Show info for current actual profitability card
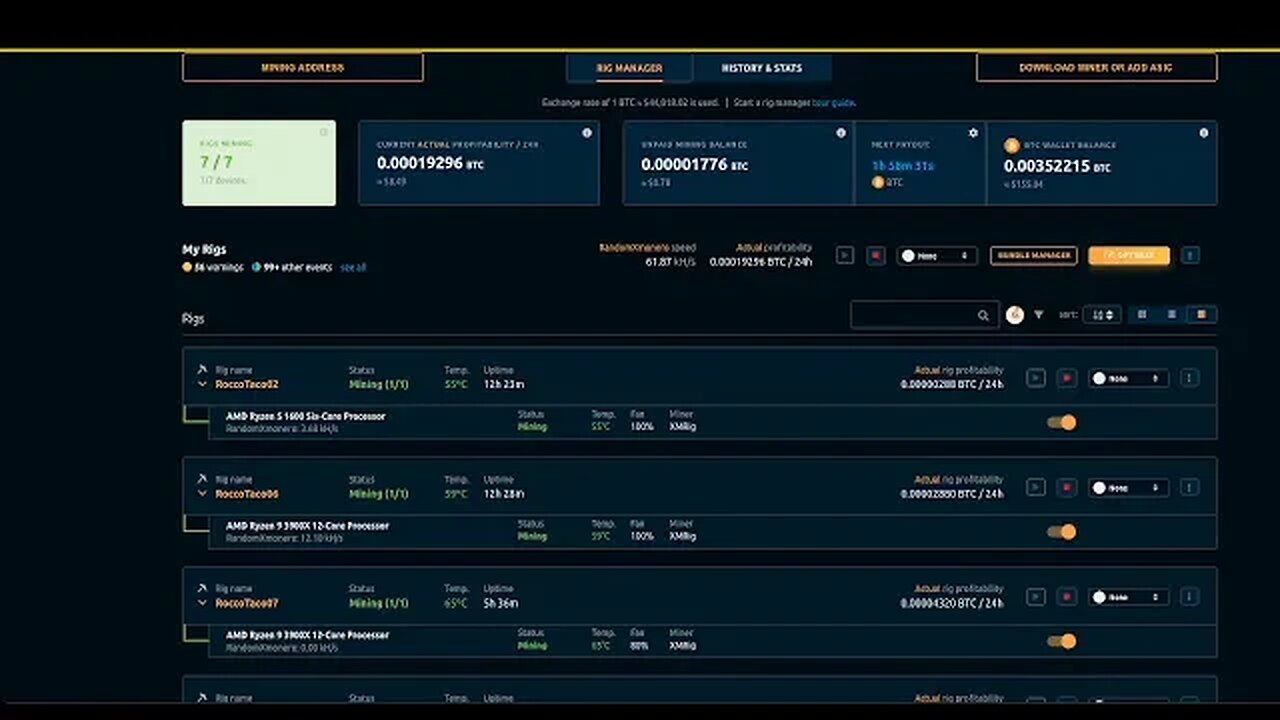The image size is (1280, 720). tap(587, 133)
